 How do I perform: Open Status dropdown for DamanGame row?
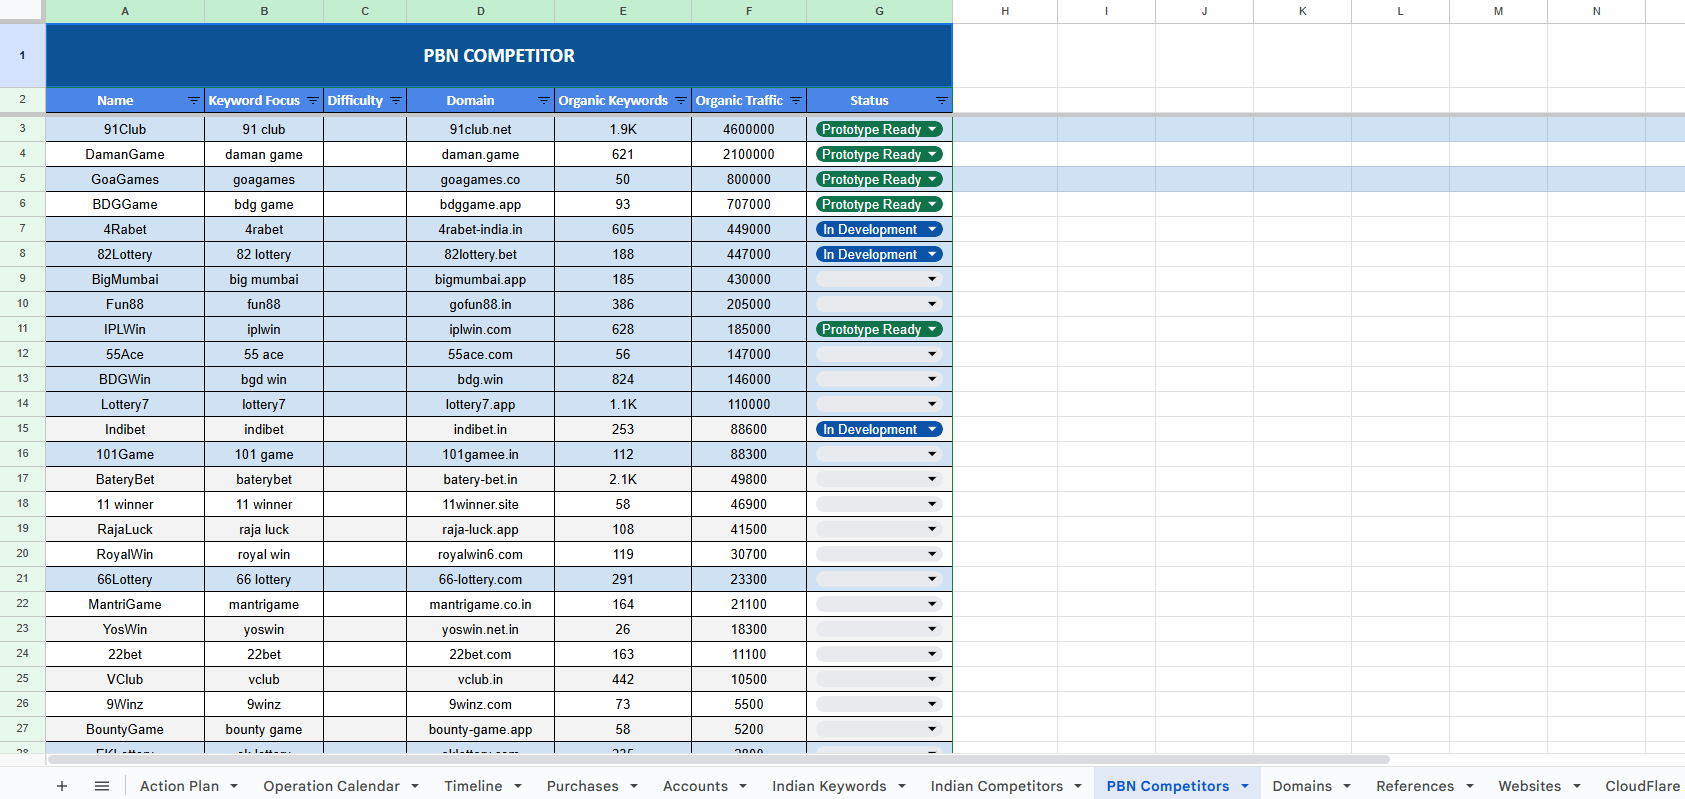click(879, 154)
